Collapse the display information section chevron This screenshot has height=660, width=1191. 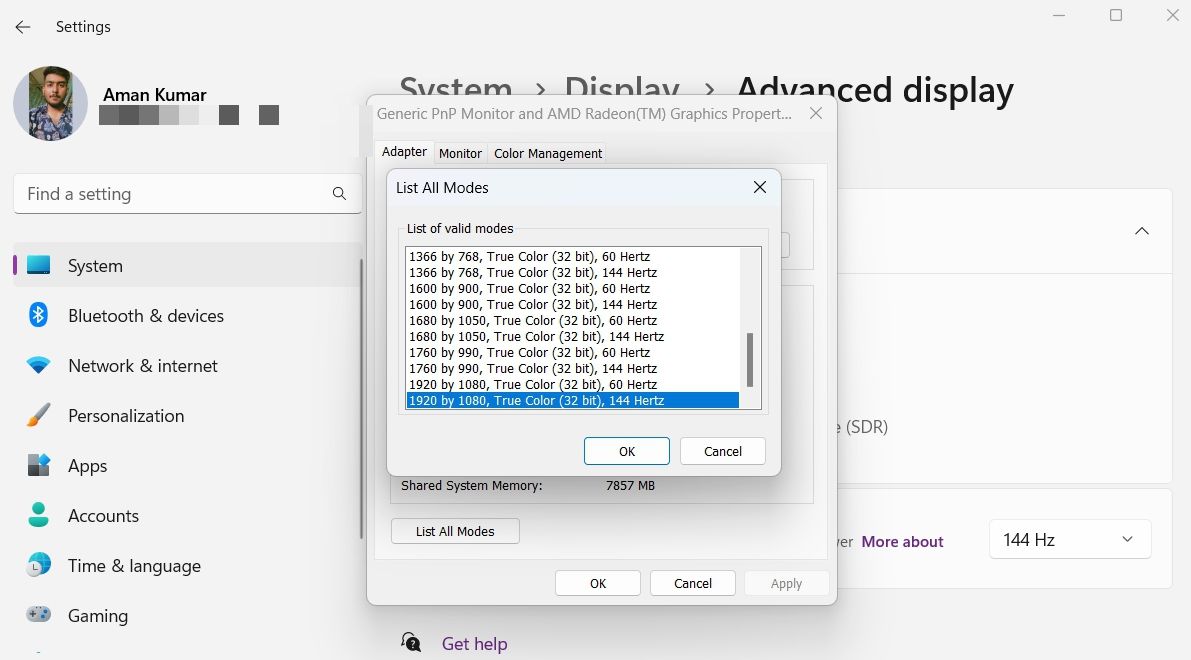coord(1141,231)
